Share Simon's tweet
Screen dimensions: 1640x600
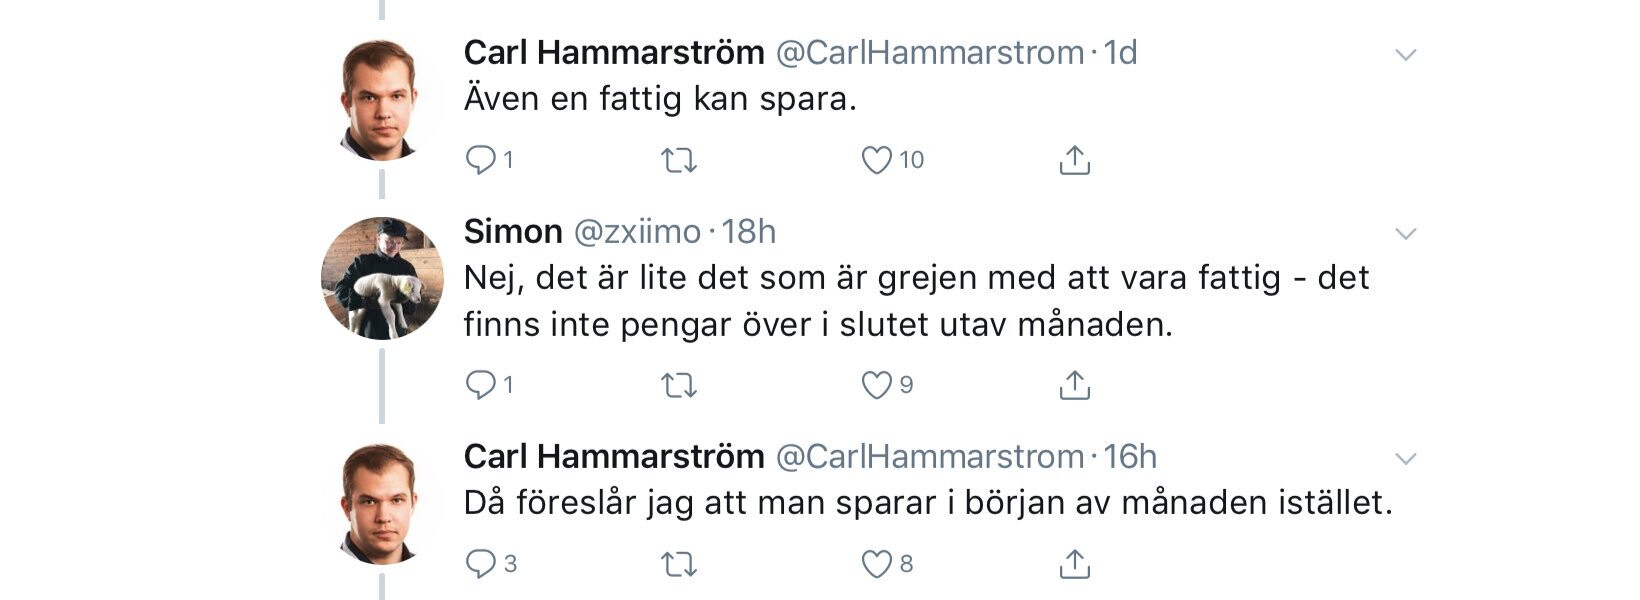1074,385
